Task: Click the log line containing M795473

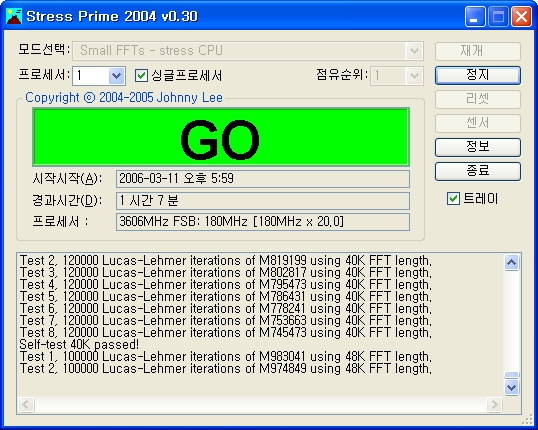Action: pos(225,284)
